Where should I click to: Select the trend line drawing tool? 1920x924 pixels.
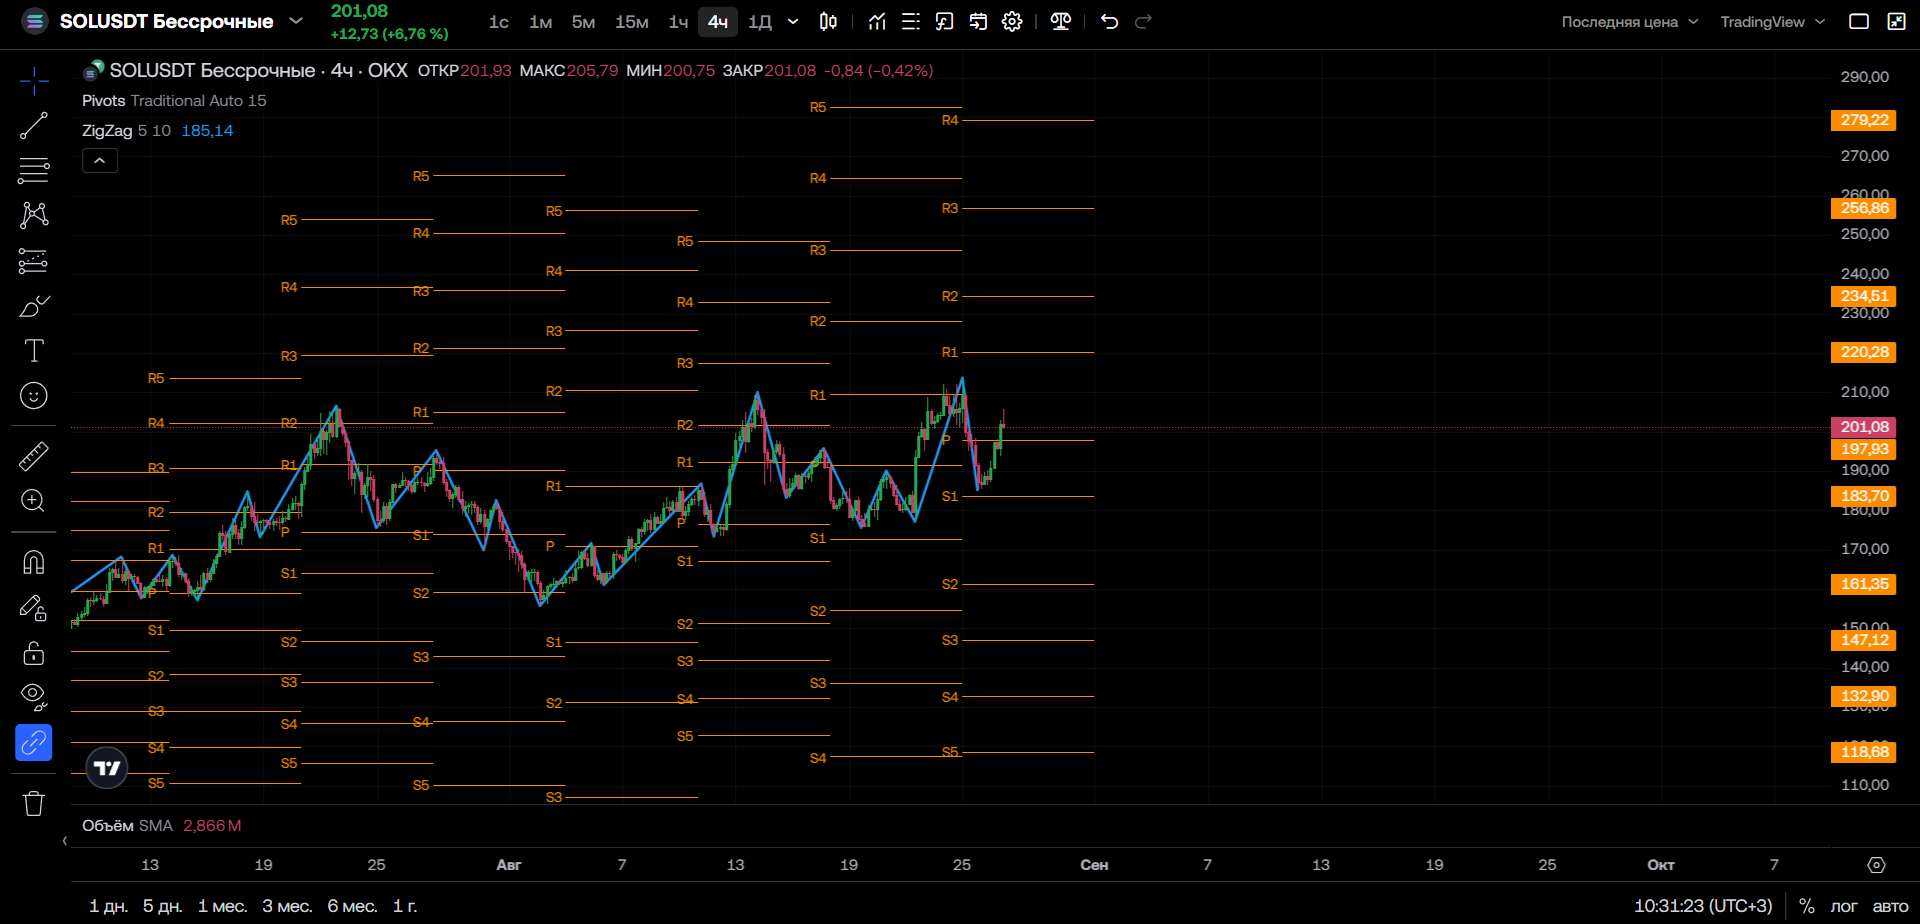[33, 125]
